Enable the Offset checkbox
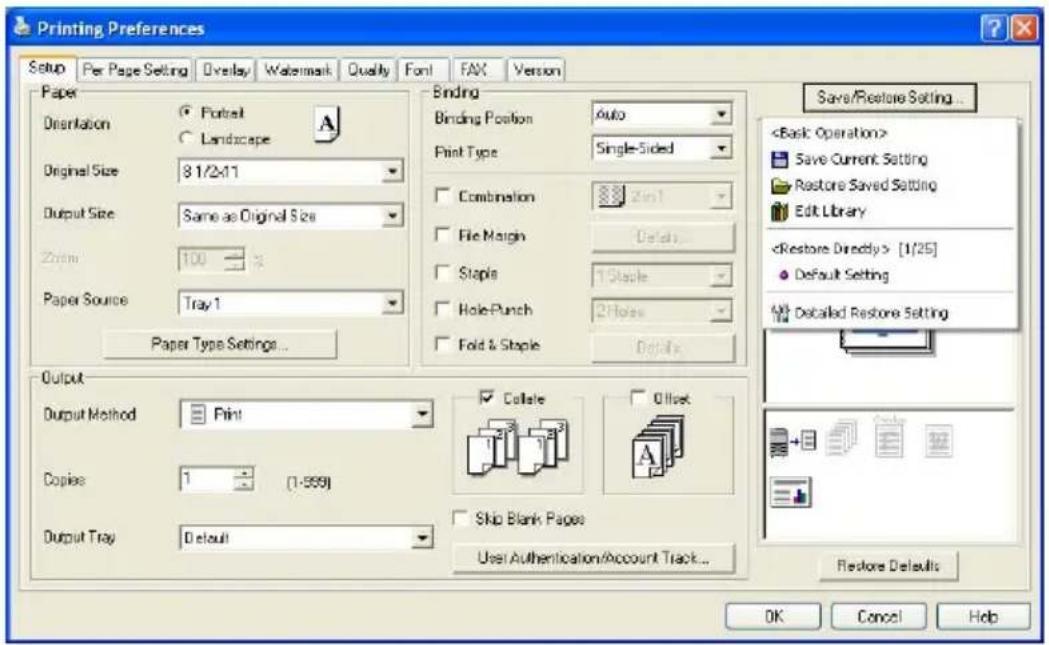This screenshot has height=645, width=1049. (638, 397)
